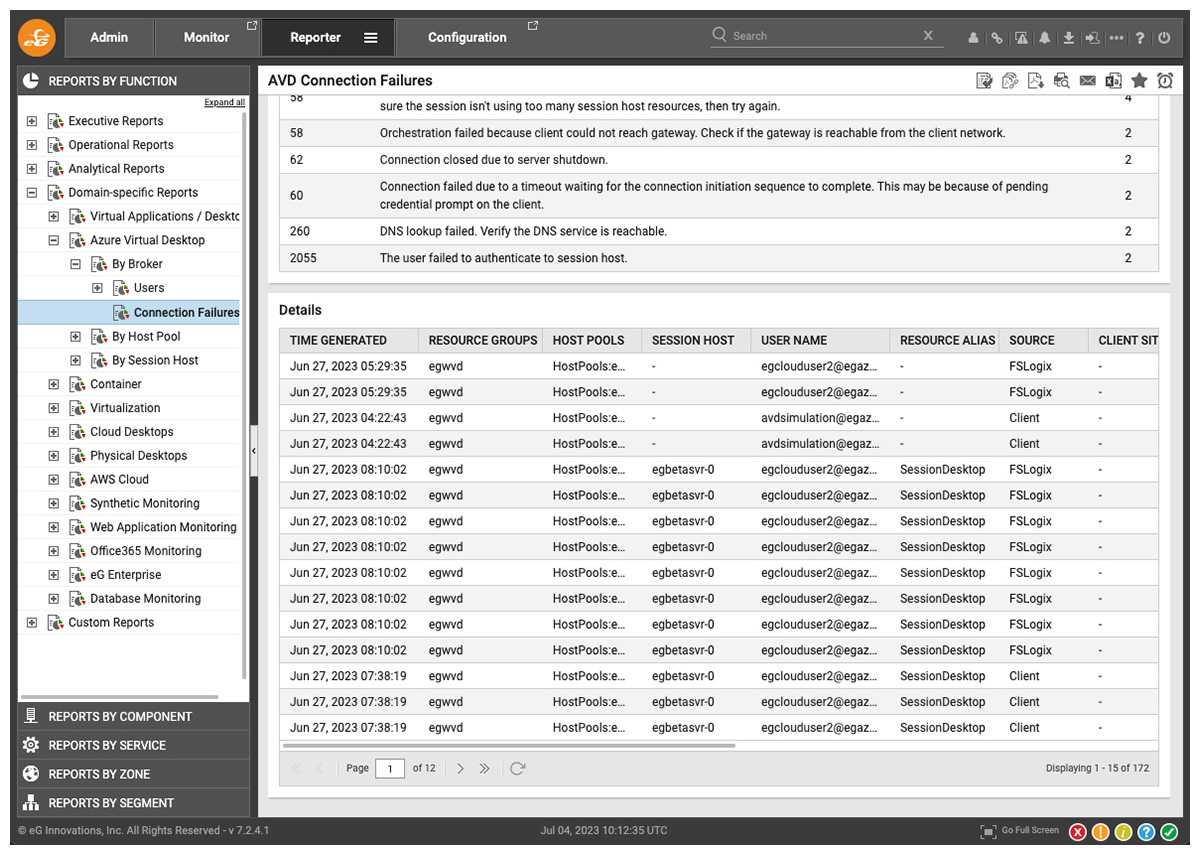This screenshot has width=1200, height=855.
Task: Open the Configuration tab
Action: 468,38
